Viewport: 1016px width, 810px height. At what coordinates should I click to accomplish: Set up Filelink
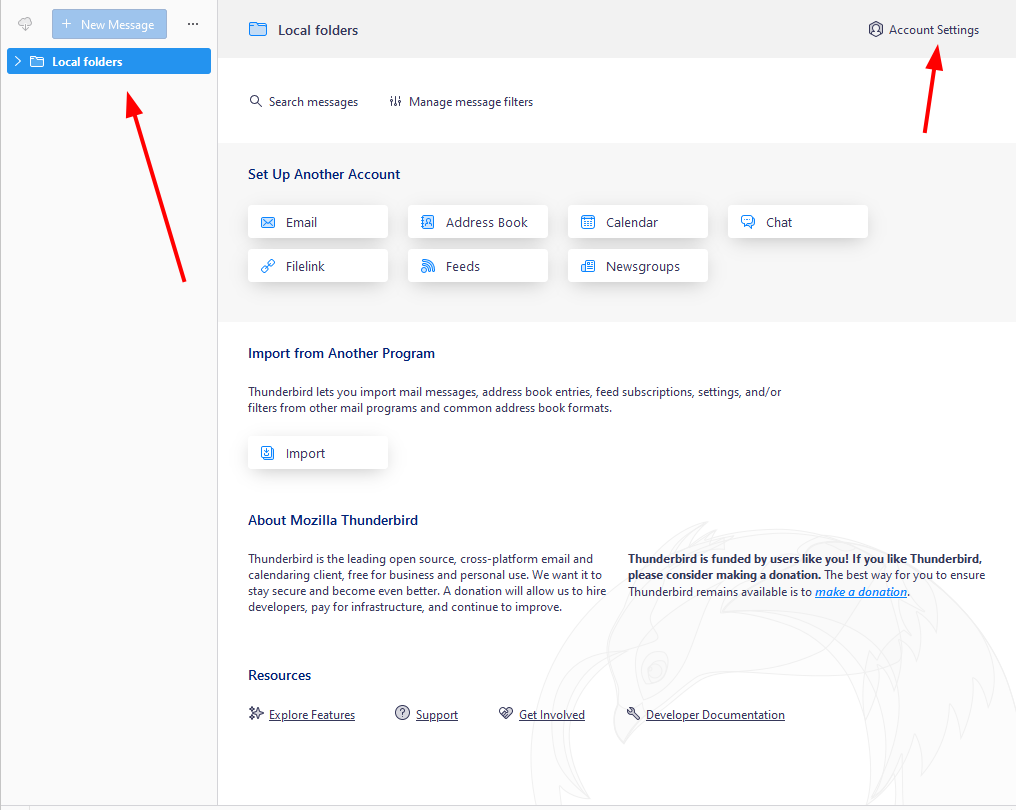pos(317,266)
